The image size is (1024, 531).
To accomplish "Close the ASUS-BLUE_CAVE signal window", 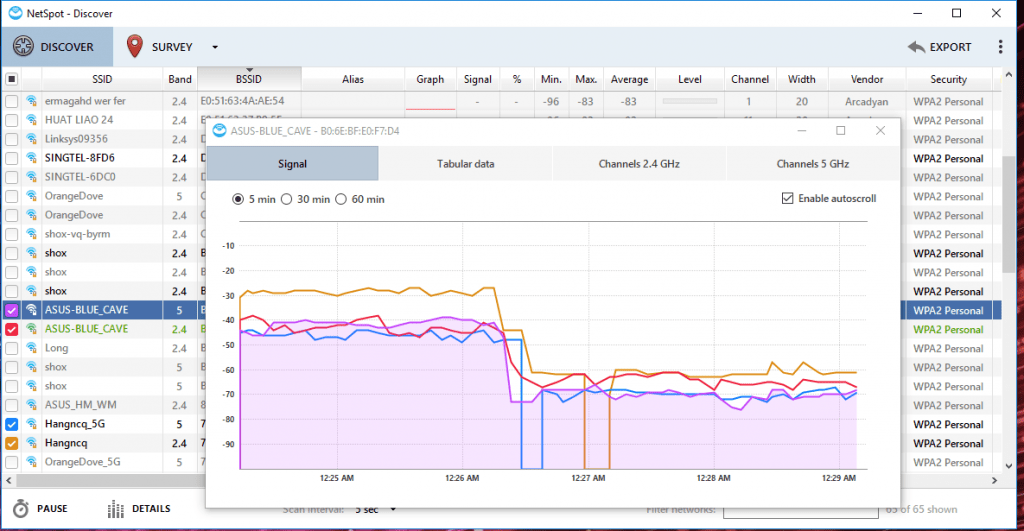I will point(880,131).
